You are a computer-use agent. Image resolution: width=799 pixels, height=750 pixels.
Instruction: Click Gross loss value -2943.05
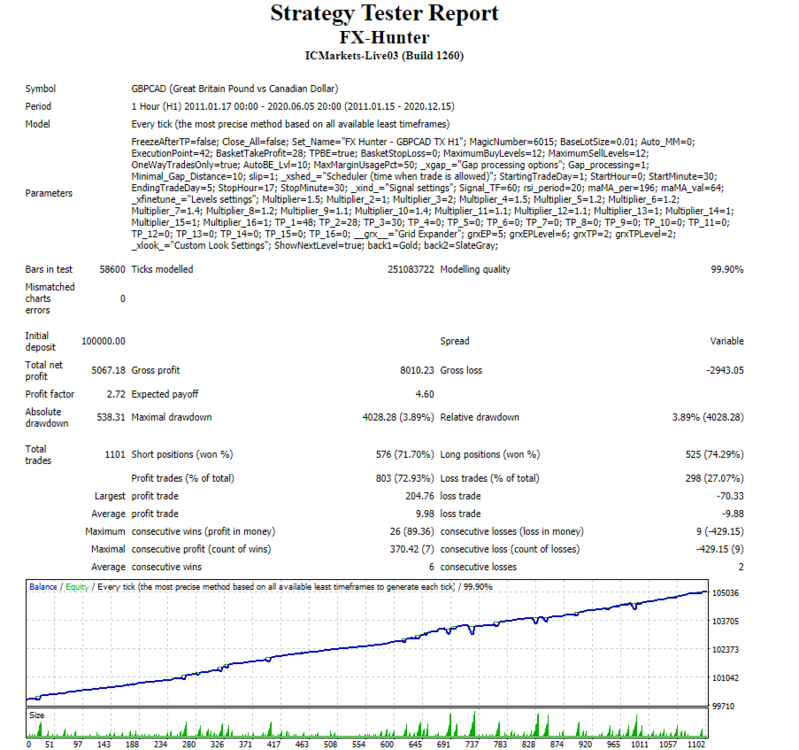(x=725, y=370)
